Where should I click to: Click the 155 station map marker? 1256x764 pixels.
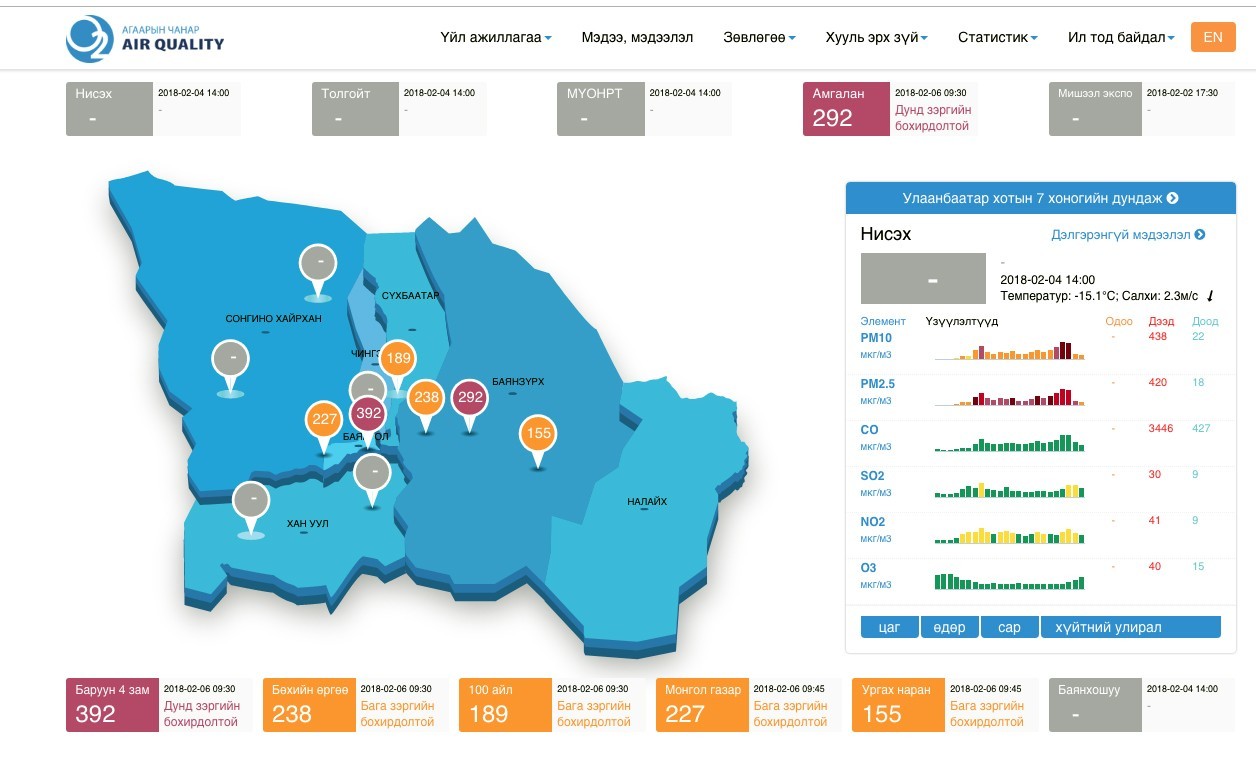pos(538,434)
